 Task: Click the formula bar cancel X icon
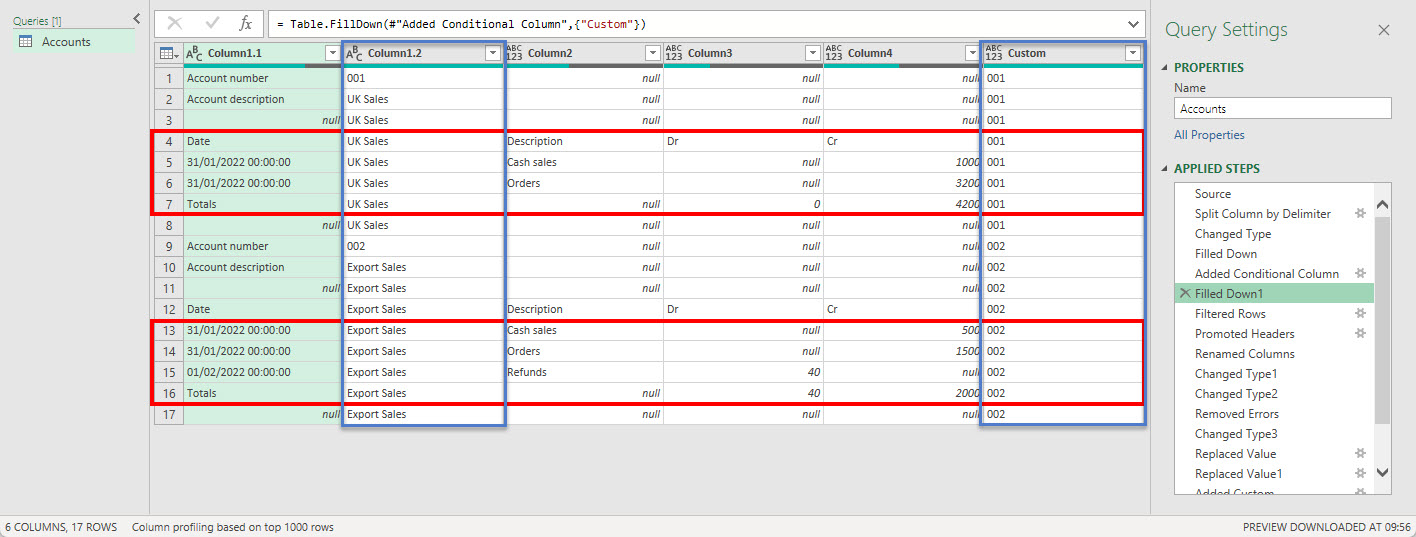pos(175,23)
